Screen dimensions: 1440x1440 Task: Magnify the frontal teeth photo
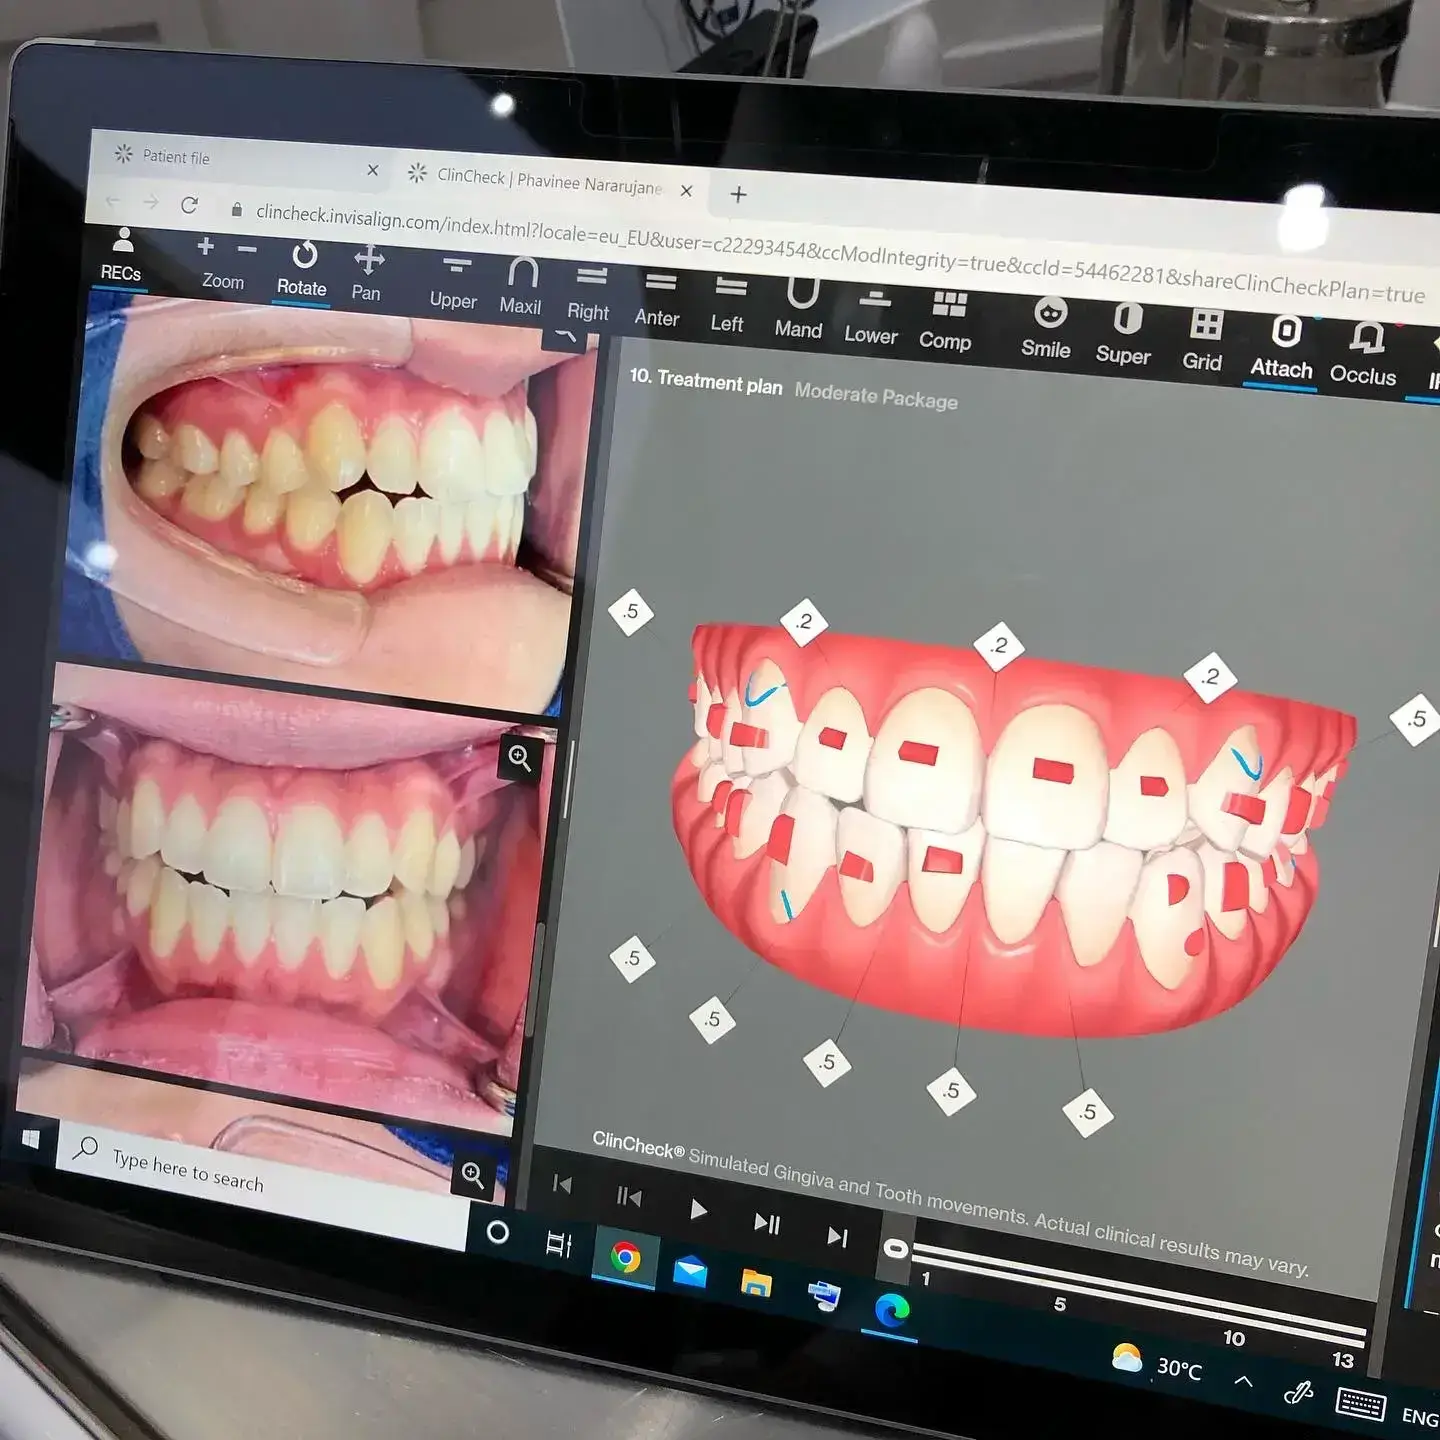pos(520,758)
